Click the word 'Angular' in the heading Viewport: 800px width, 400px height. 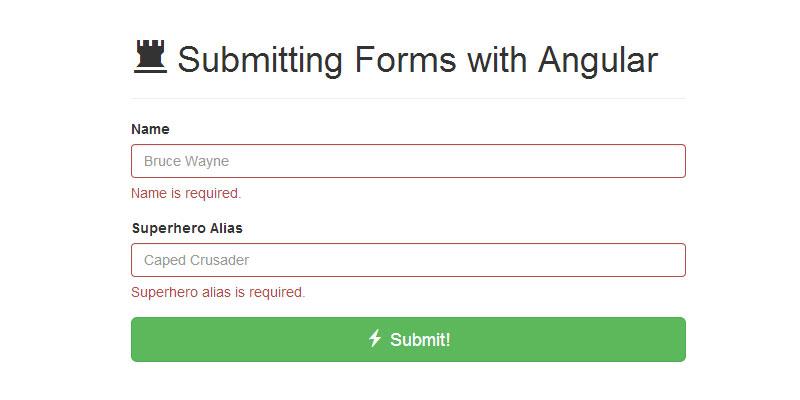click(x=598, y=60)
